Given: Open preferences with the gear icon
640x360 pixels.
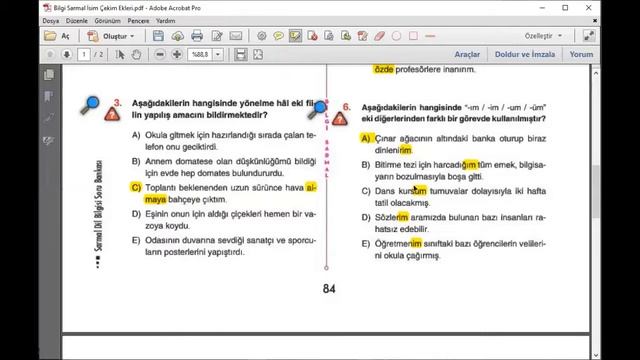Looking at the screenshot, I should click(262, 36).
